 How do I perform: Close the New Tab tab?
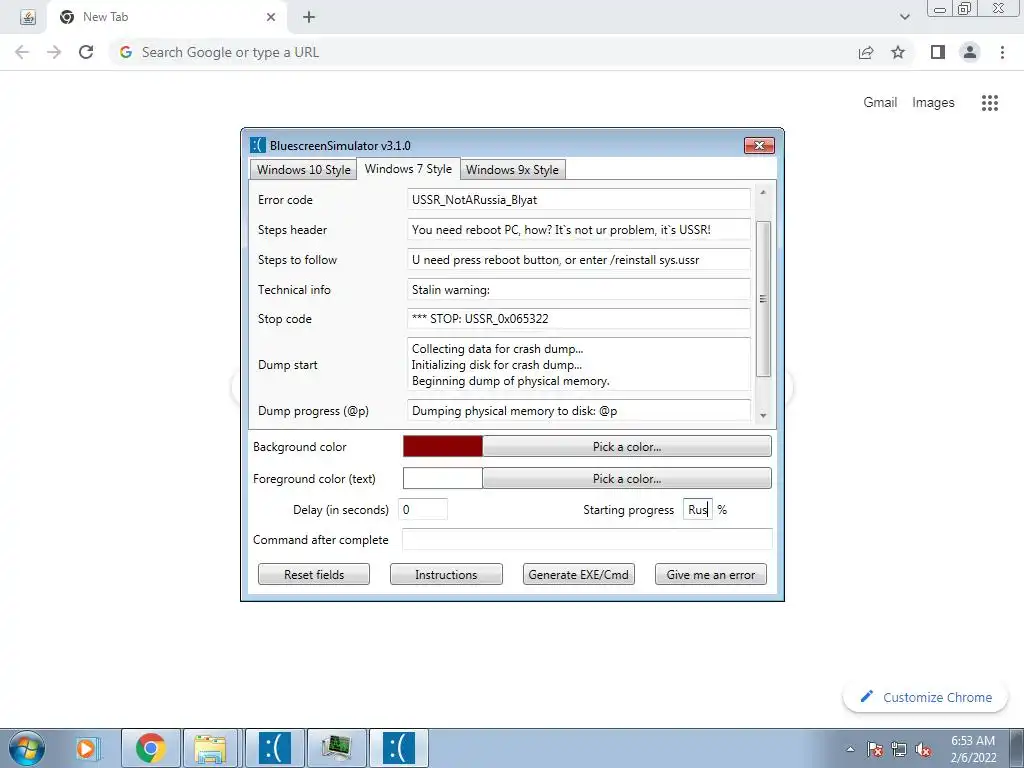coord(271,17)
